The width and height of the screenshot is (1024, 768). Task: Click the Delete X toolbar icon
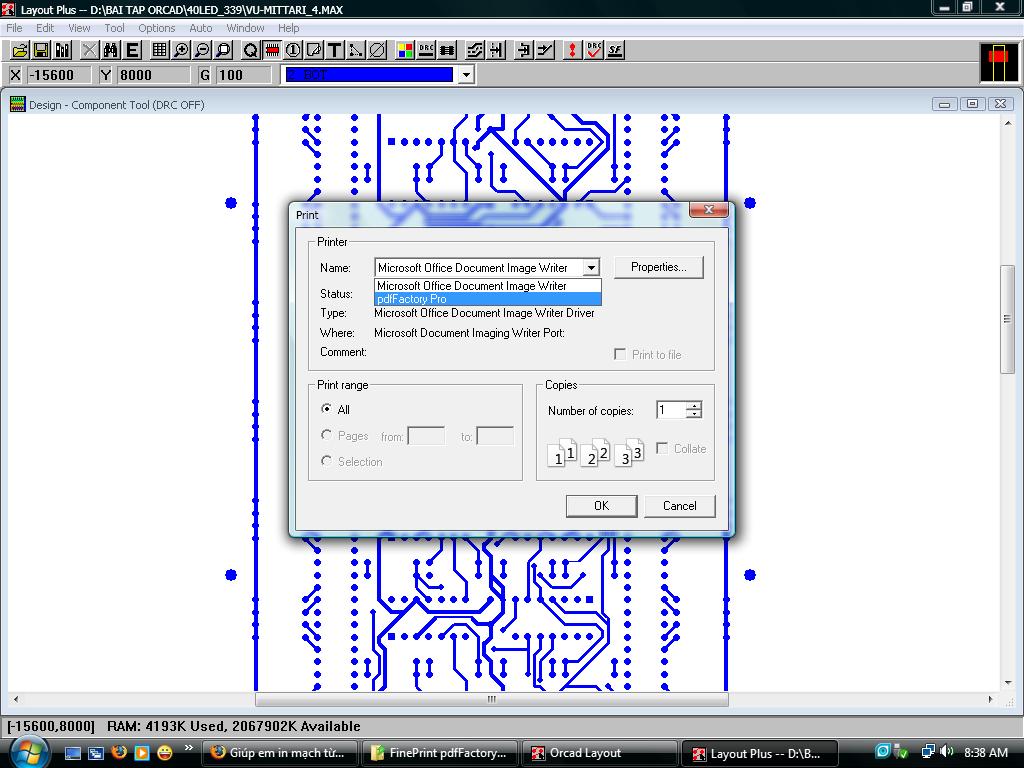(x=89, y=50)
